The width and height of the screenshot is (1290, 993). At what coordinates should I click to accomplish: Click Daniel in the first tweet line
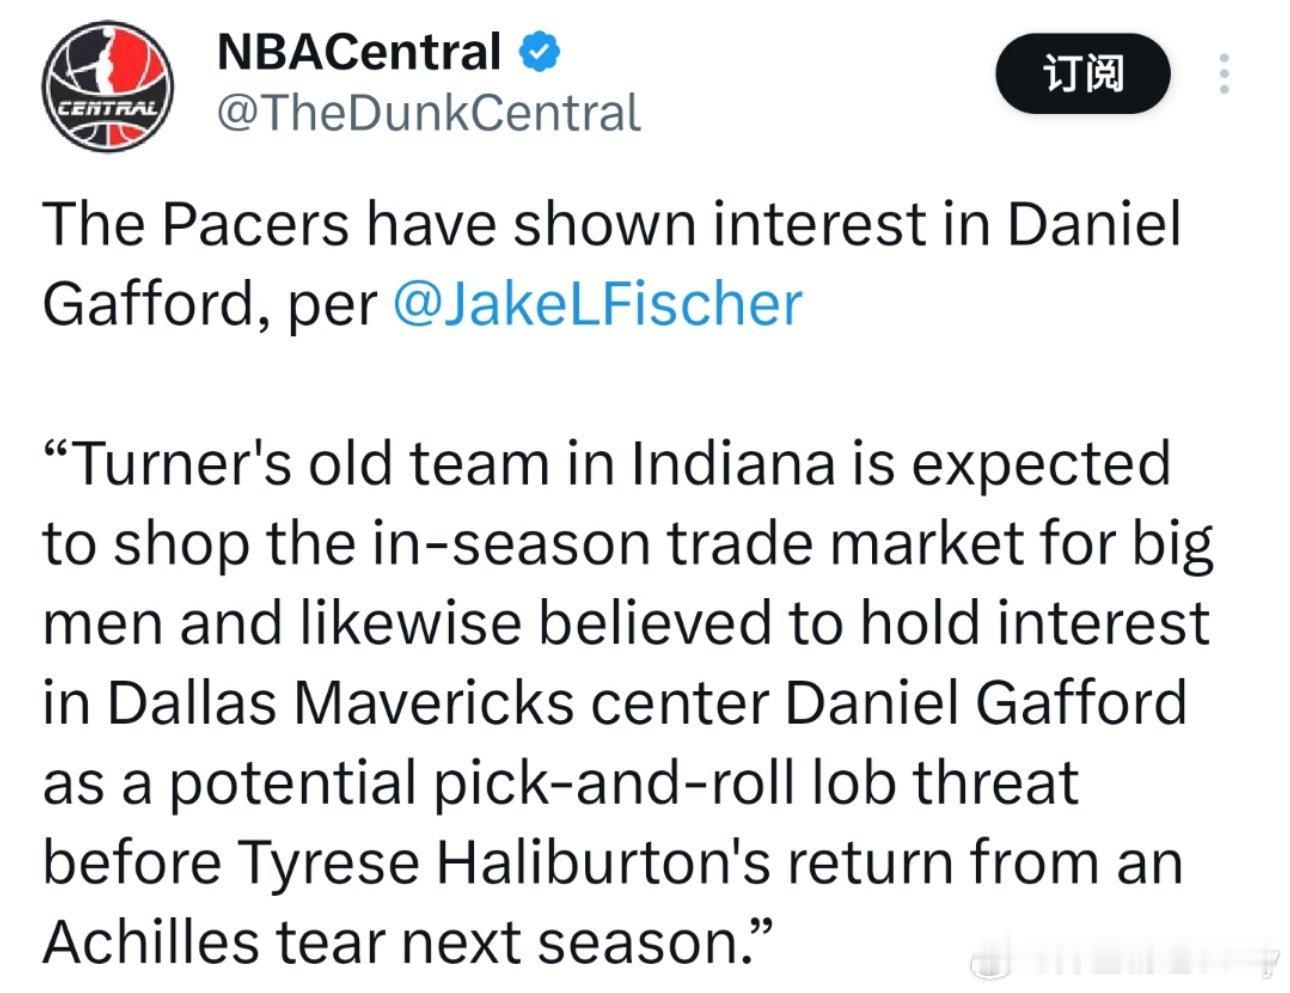[1093, 224]
